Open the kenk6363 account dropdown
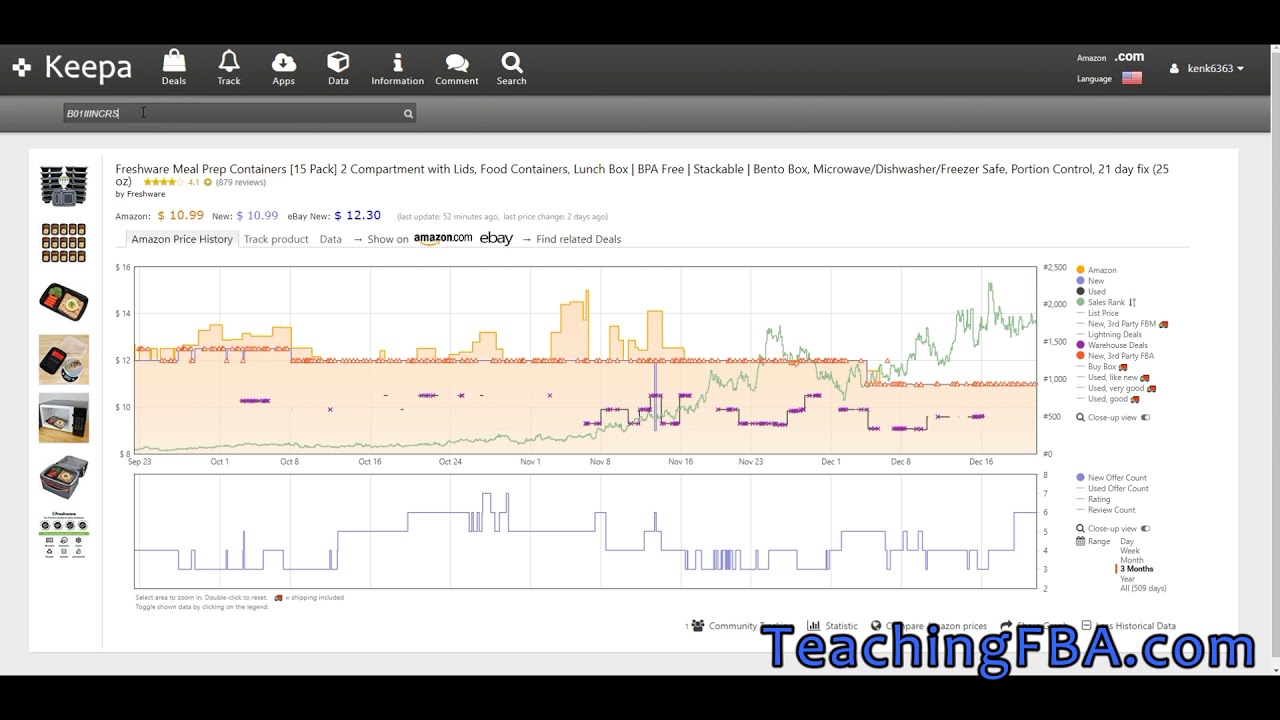Viewport: 1280px width, 720px height. 1207,68
